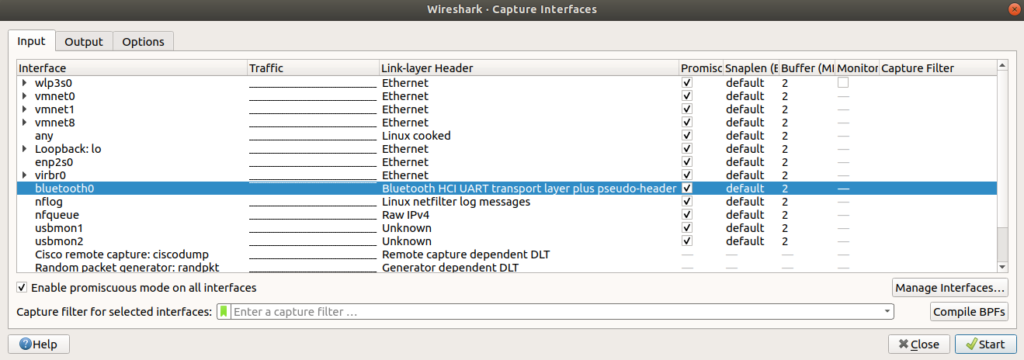This screenshot has height=360, width=1024.
Task: Click Generator dependent DLT cell
Action: [451, 267]
